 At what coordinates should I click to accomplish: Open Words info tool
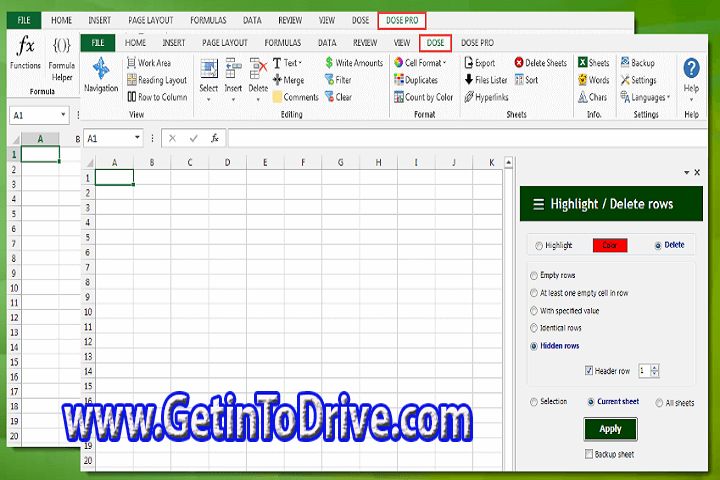pos(593,80)
